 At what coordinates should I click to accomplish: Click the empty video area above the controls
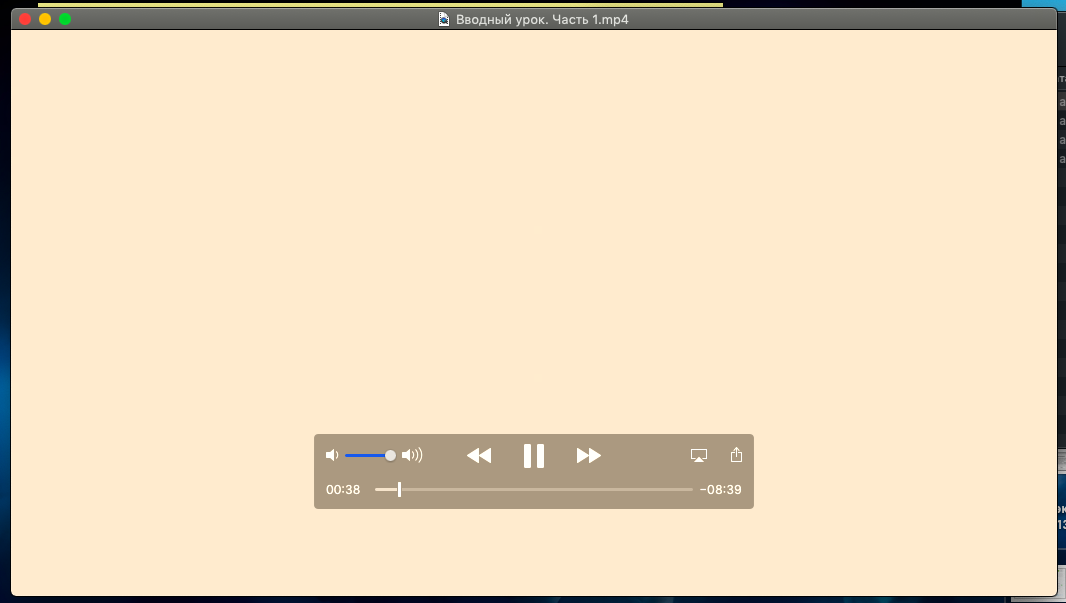(533, 230)
